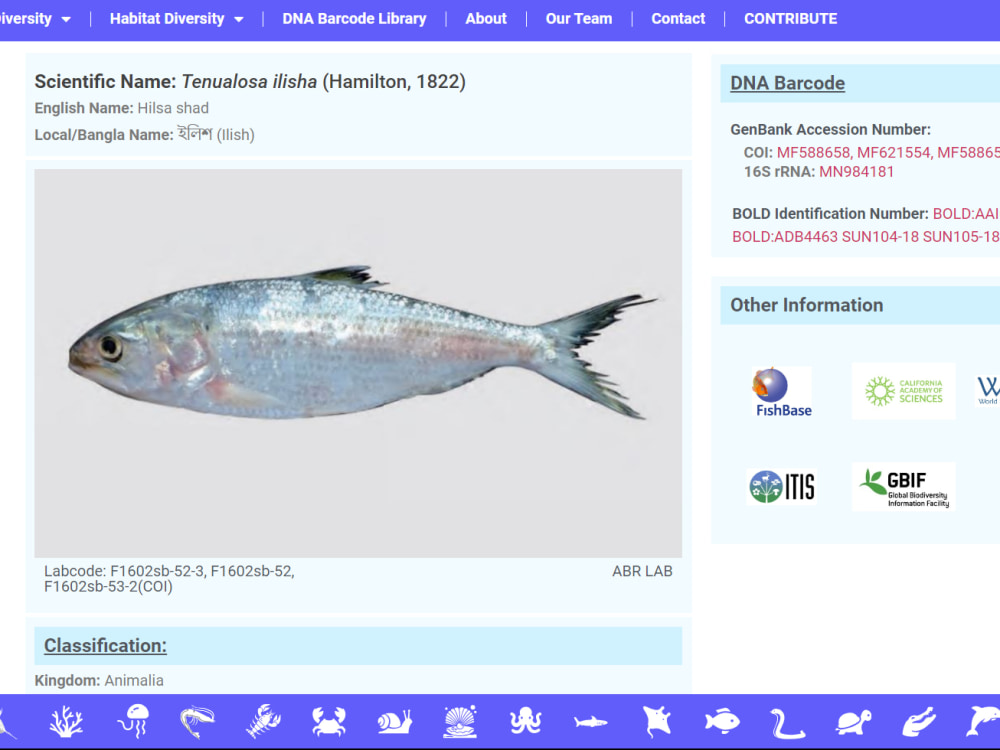The width and height of the screenshot is (1000, 750).
Task: Select the crocodile category icon
Action: pyautogui.click(x=919, y=722)
